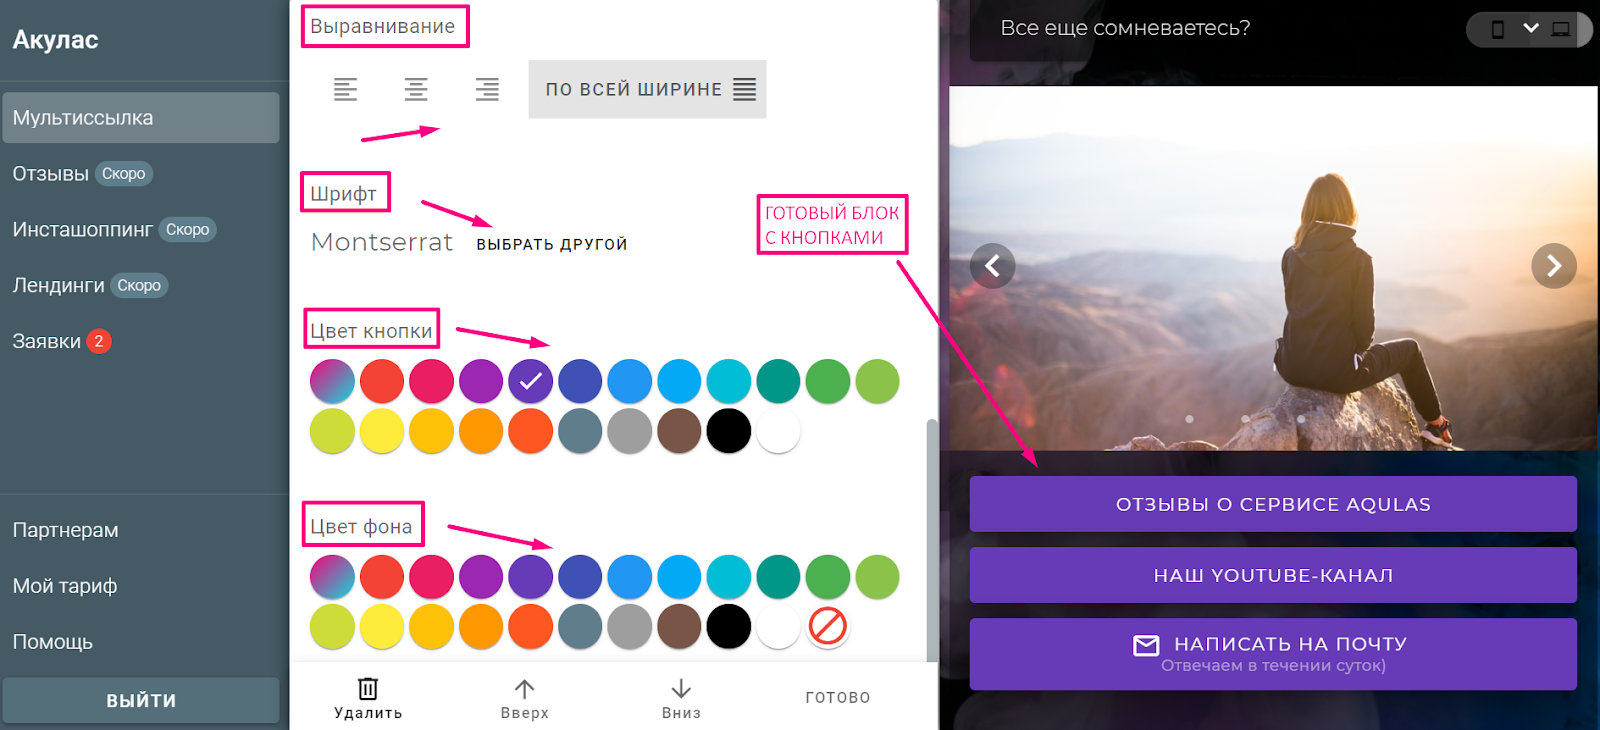Click the hiker photo in preview carousel
The image size is (1600, 730).
coord(1273,268)
